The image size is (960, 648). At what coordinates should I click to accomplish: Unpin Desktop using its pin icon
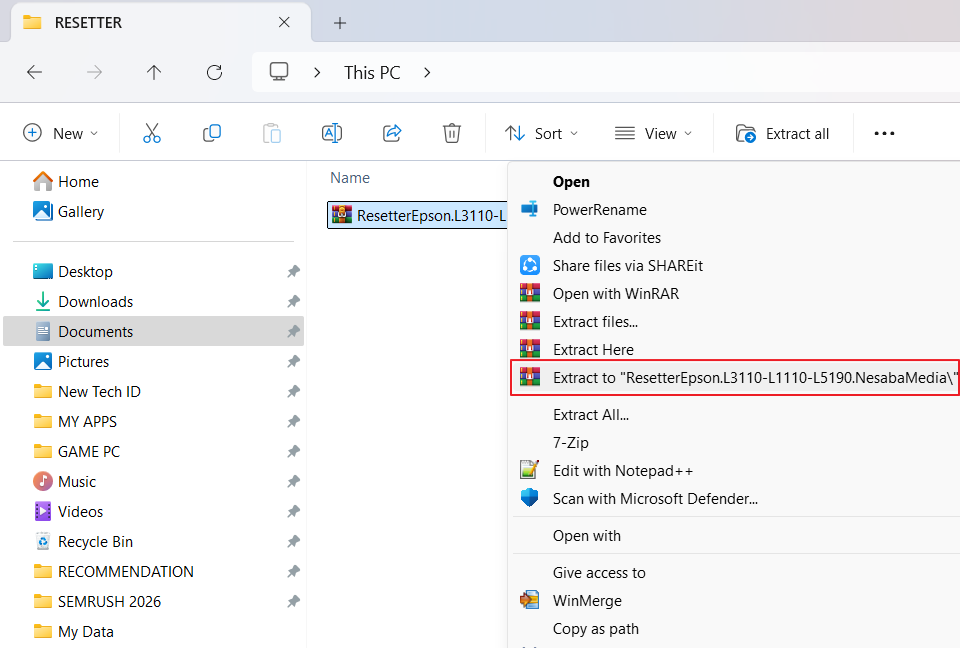click(293, 272)
